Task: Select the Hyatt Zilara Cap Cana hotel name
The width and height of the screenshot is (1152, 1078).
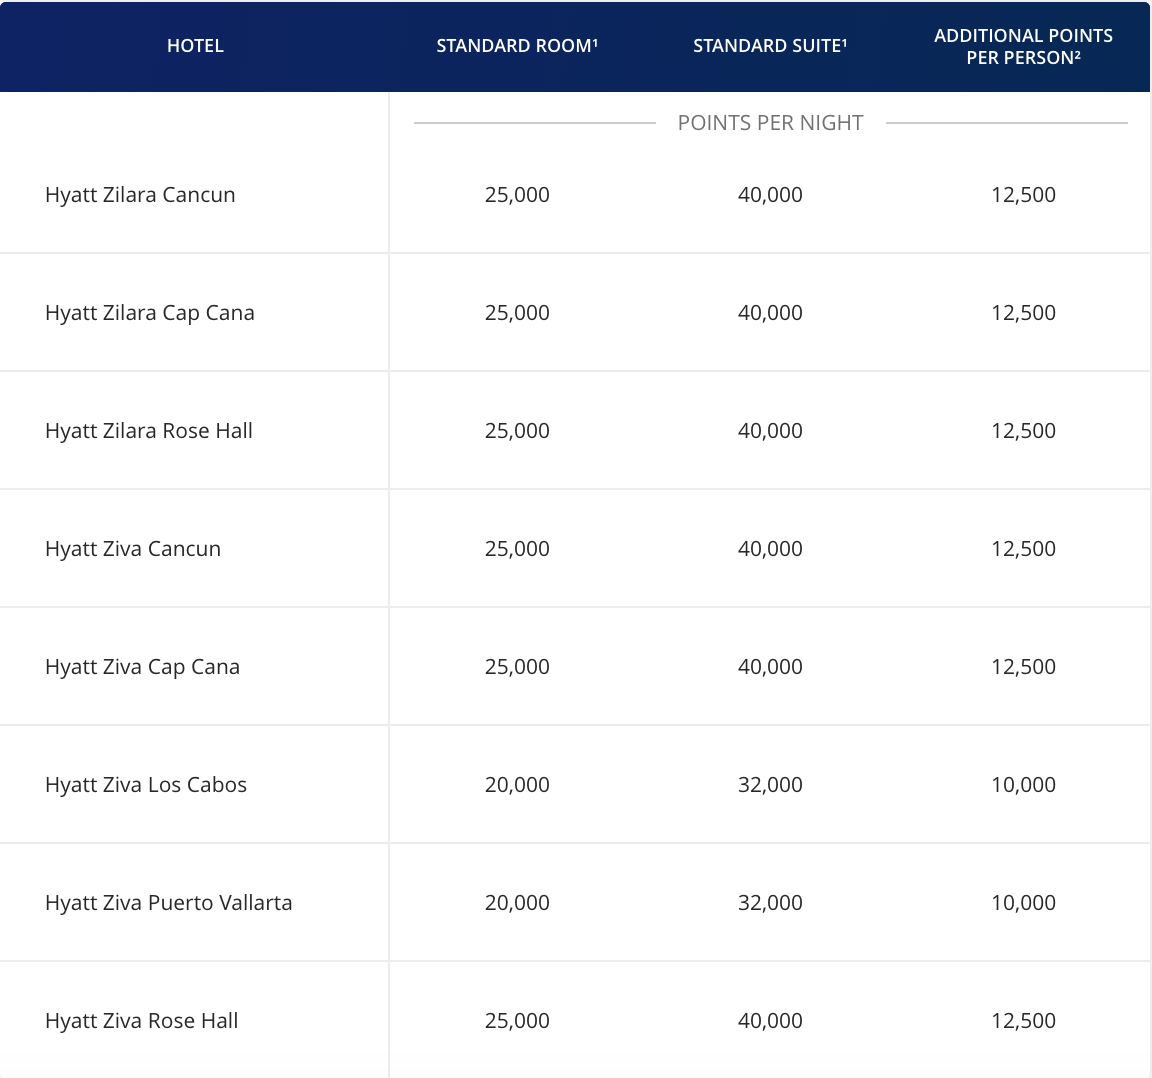Action: pyautogui.click(x=150, y=313)
